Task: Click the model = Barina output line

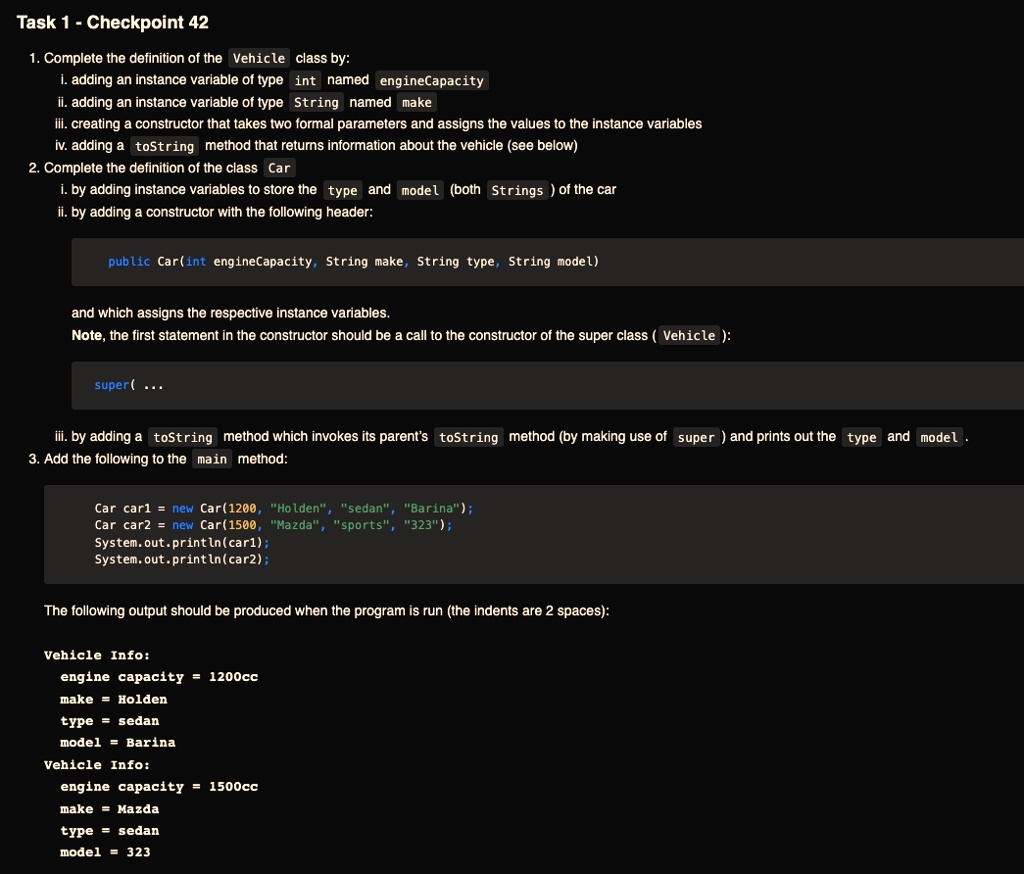Action: [x=118, y=743]
